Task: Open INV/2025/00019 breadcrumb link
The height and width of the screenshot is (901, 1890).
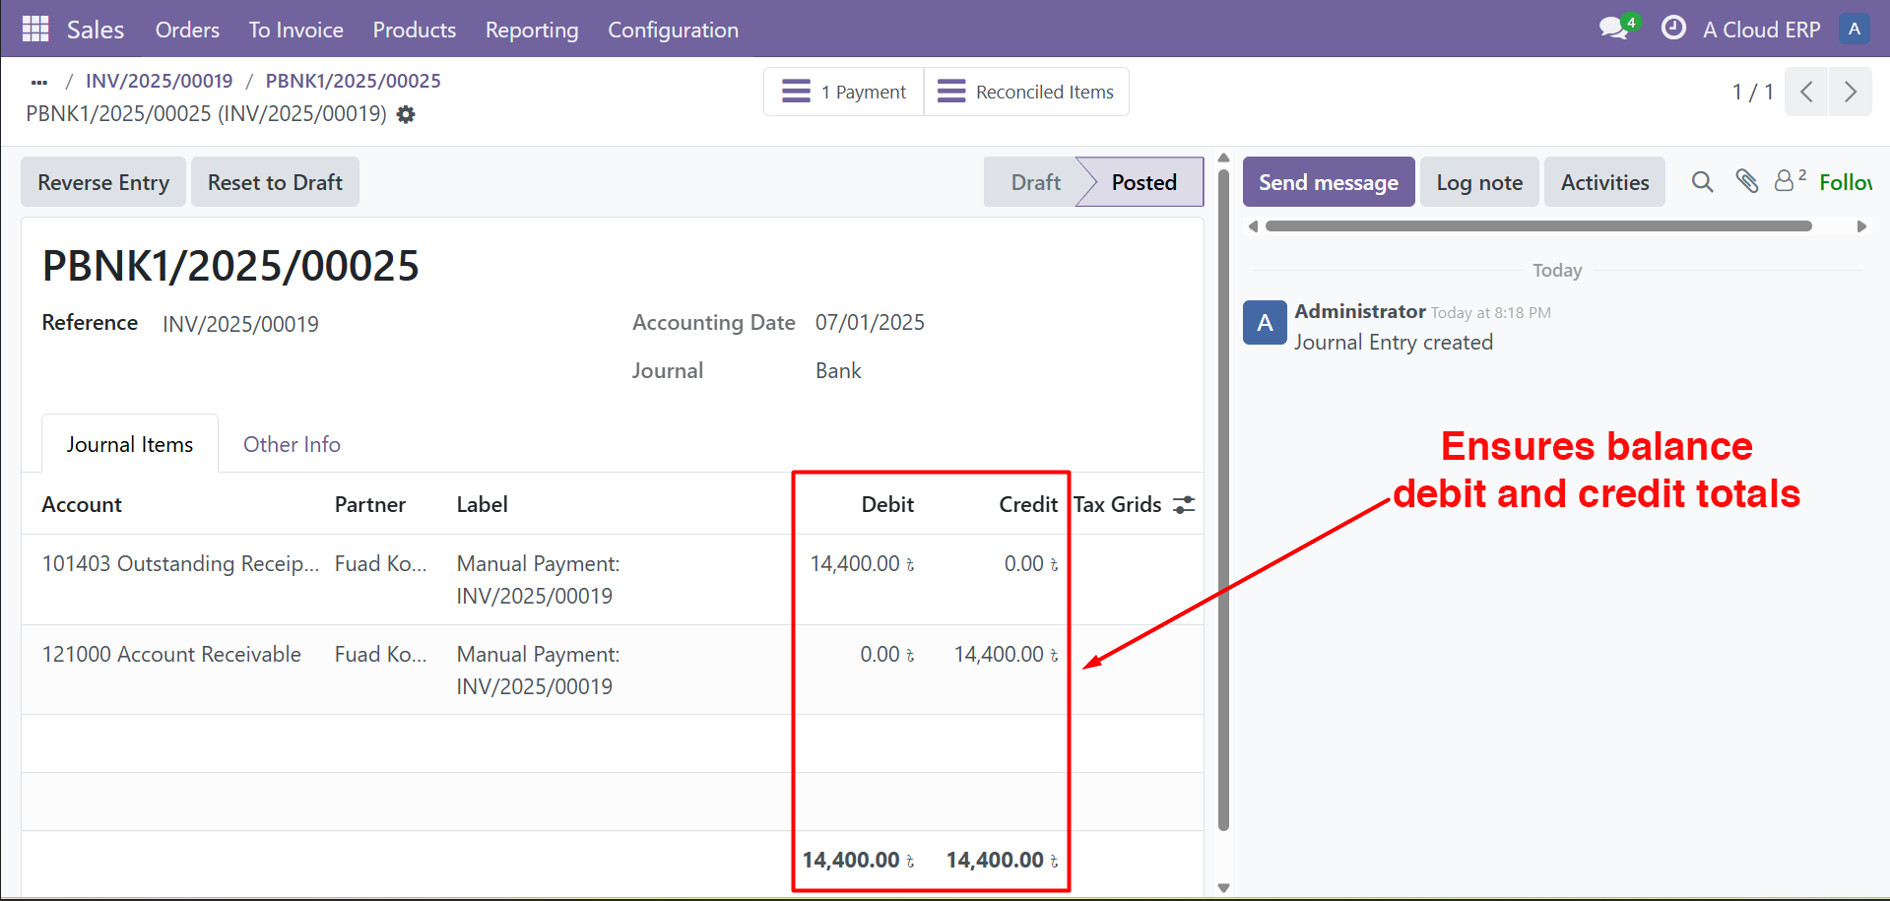Action: [x=159, y=81]
